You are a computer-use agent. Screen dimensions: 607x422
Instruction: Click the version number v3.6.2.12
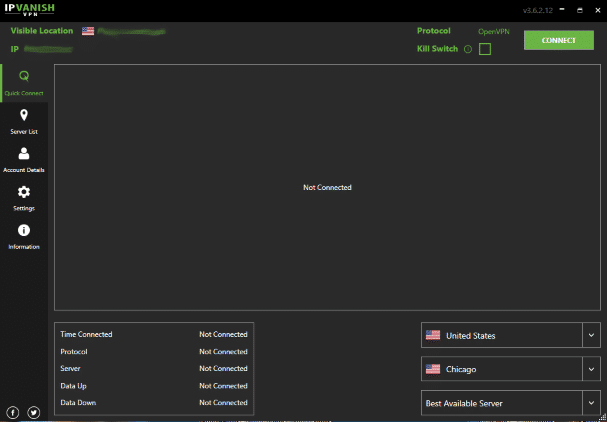point(538,10)
